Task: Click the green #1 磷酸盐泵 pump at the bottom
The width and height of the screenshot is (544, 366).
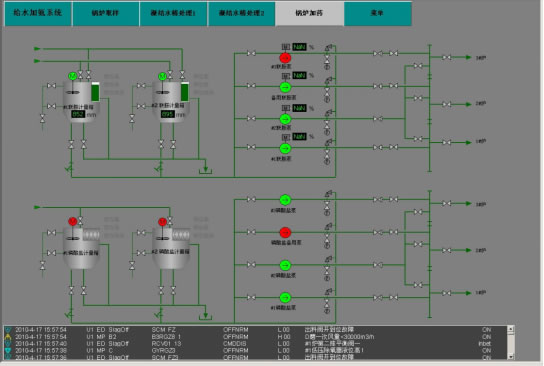Action: tap(285, 298)
